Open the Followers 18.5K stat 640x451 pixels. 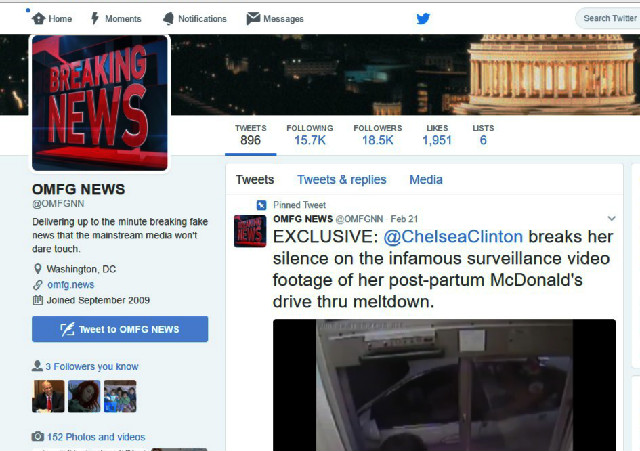(378, 135)
